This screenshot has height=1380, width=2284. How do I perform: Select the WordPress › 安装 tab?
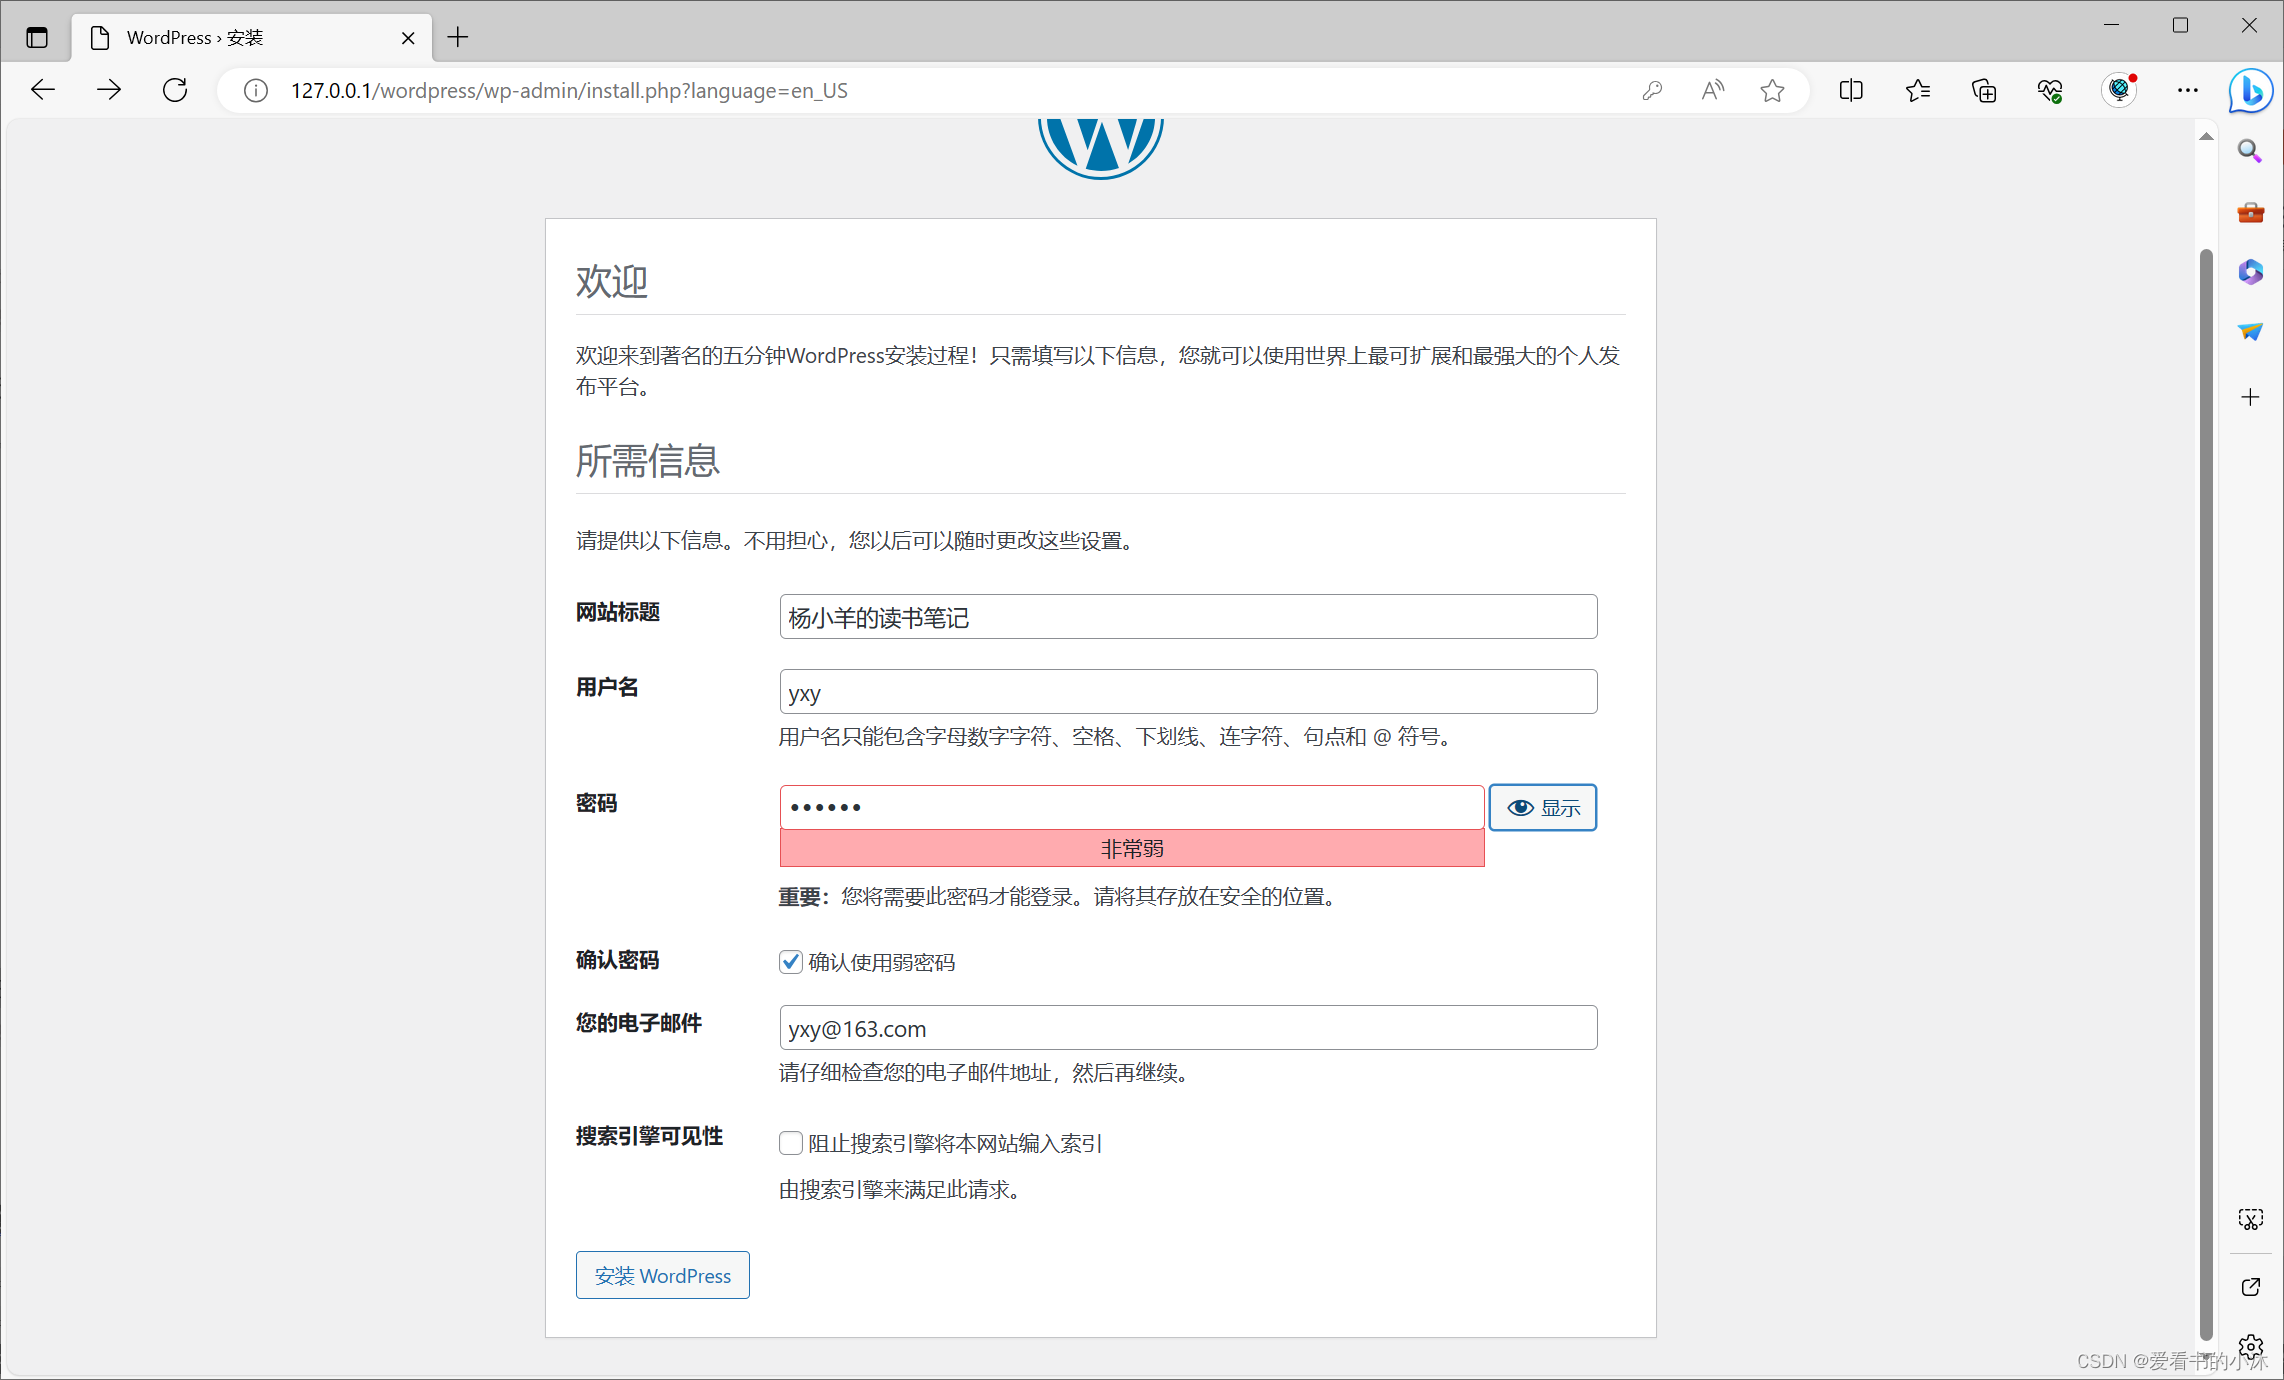click(250, 38)
